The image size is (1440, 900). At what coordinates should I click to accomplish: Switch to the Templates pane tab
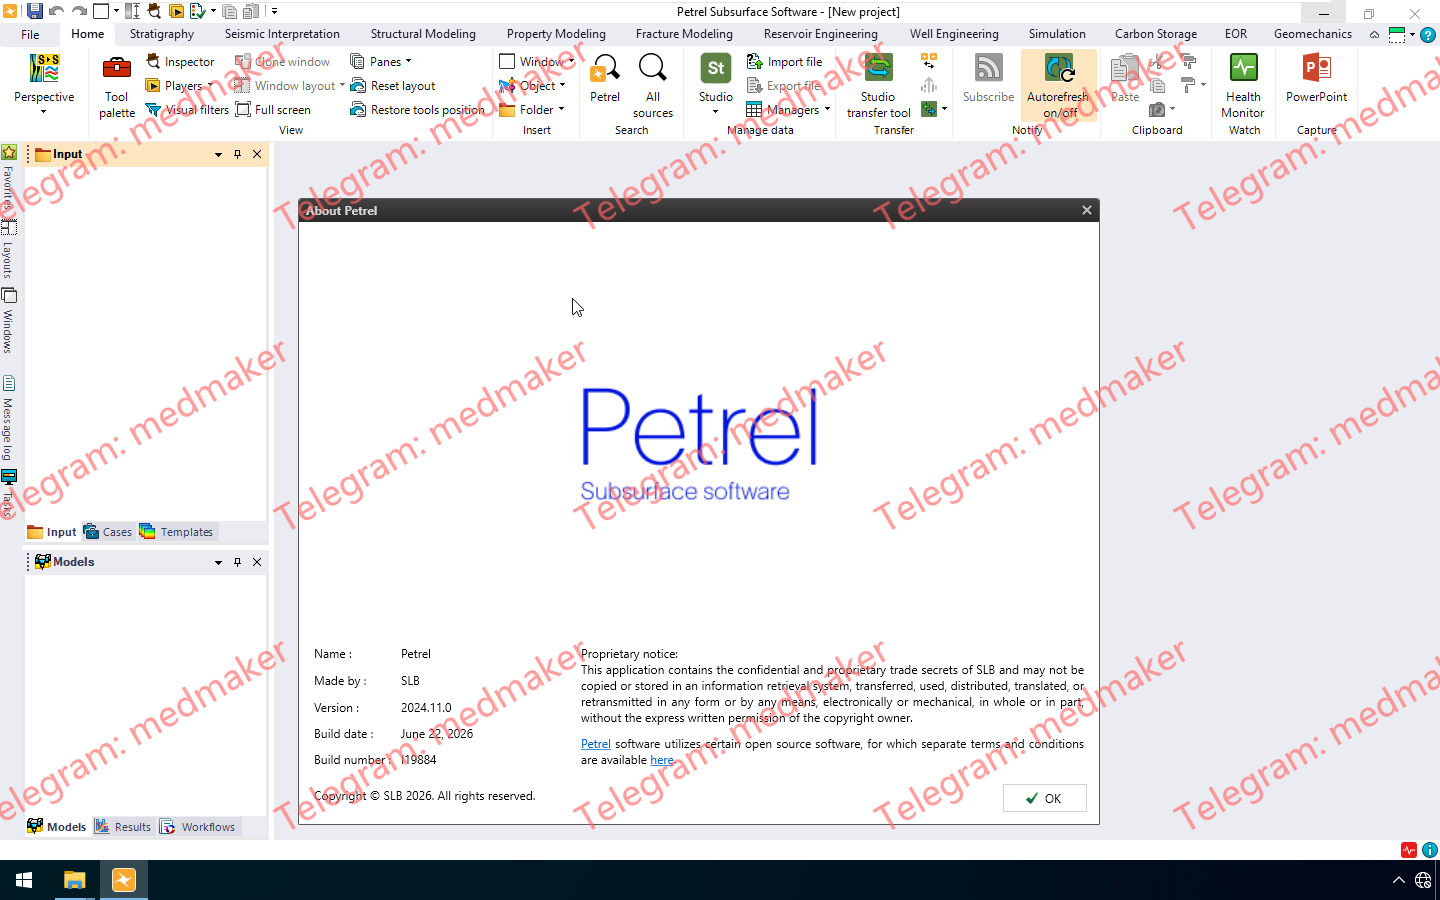177,532
